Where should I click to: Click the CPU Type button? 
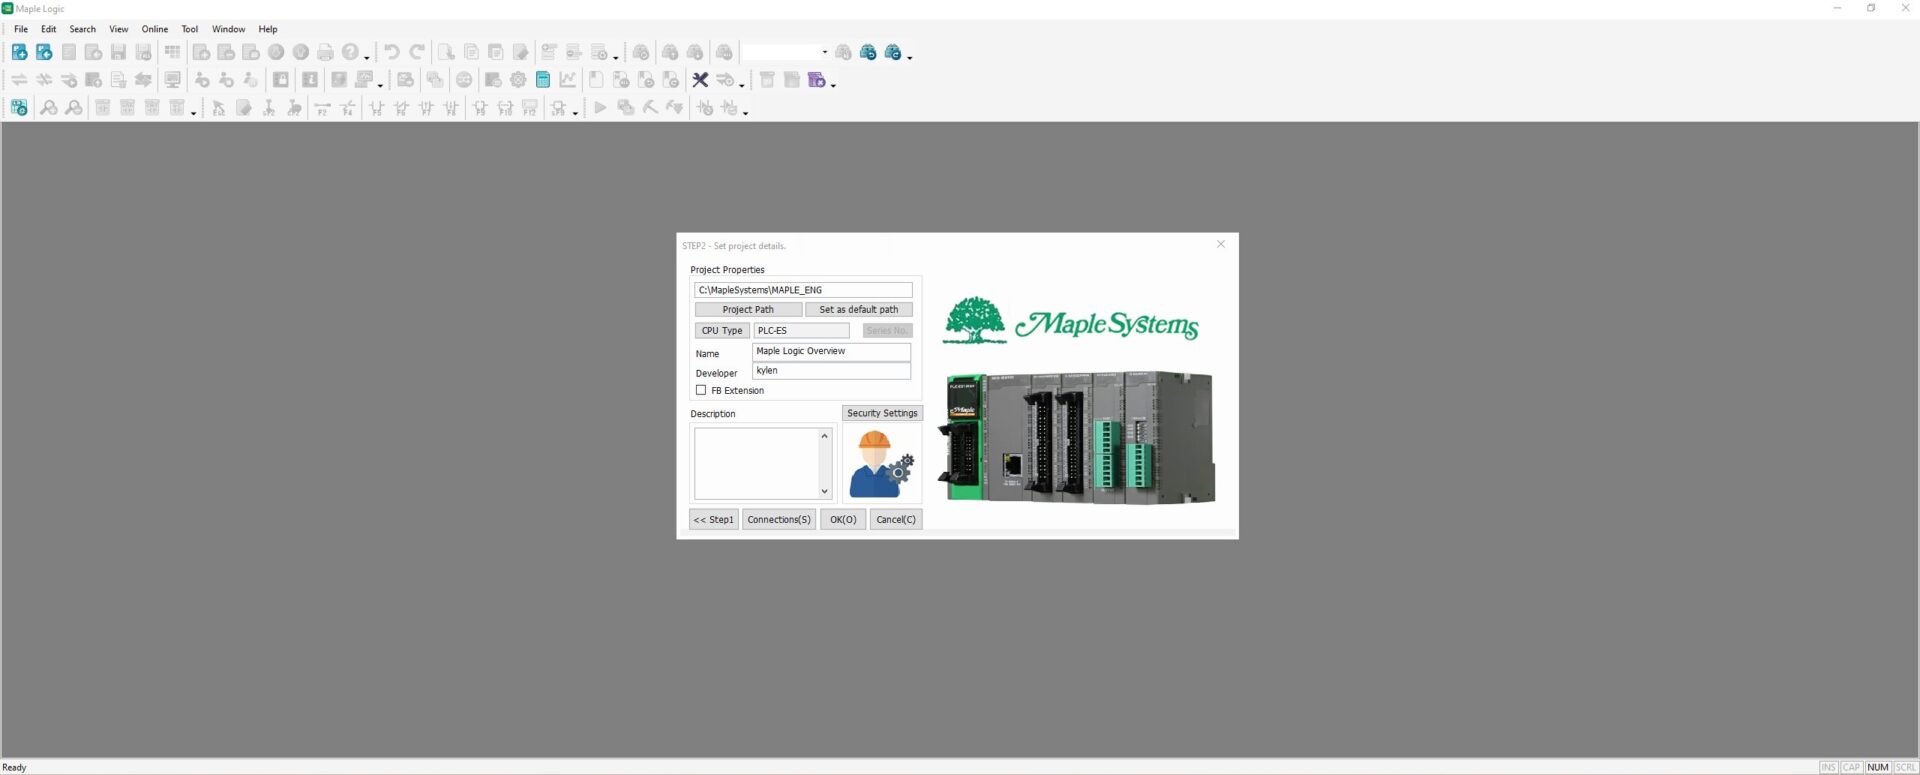722,330
